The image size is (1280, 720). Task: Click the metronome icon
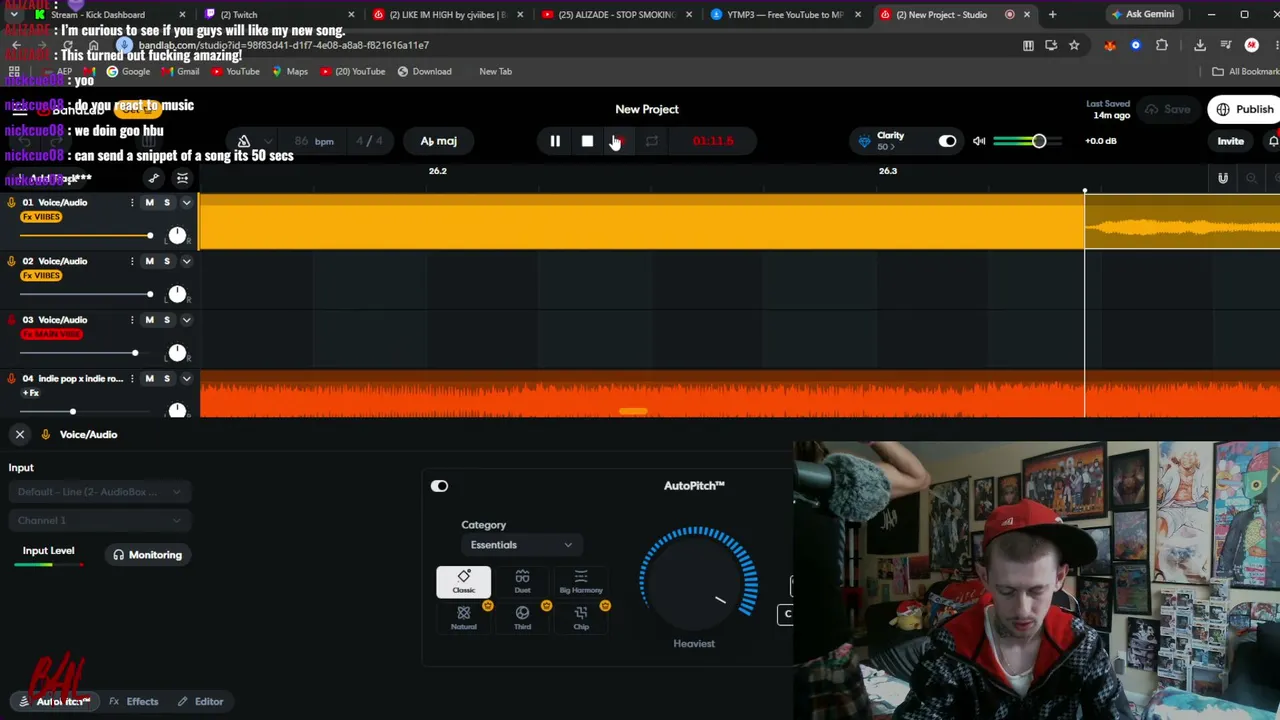244,141
